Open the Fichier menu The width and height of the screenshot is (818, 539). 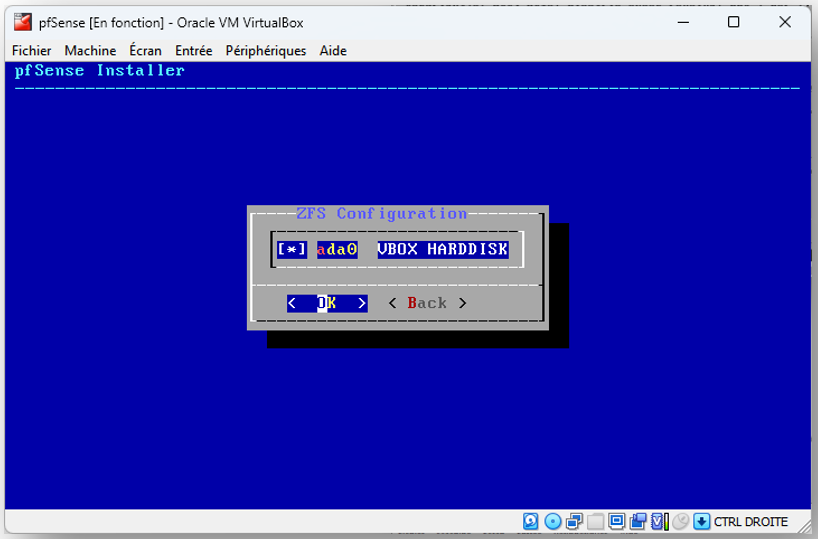[31, 51]
